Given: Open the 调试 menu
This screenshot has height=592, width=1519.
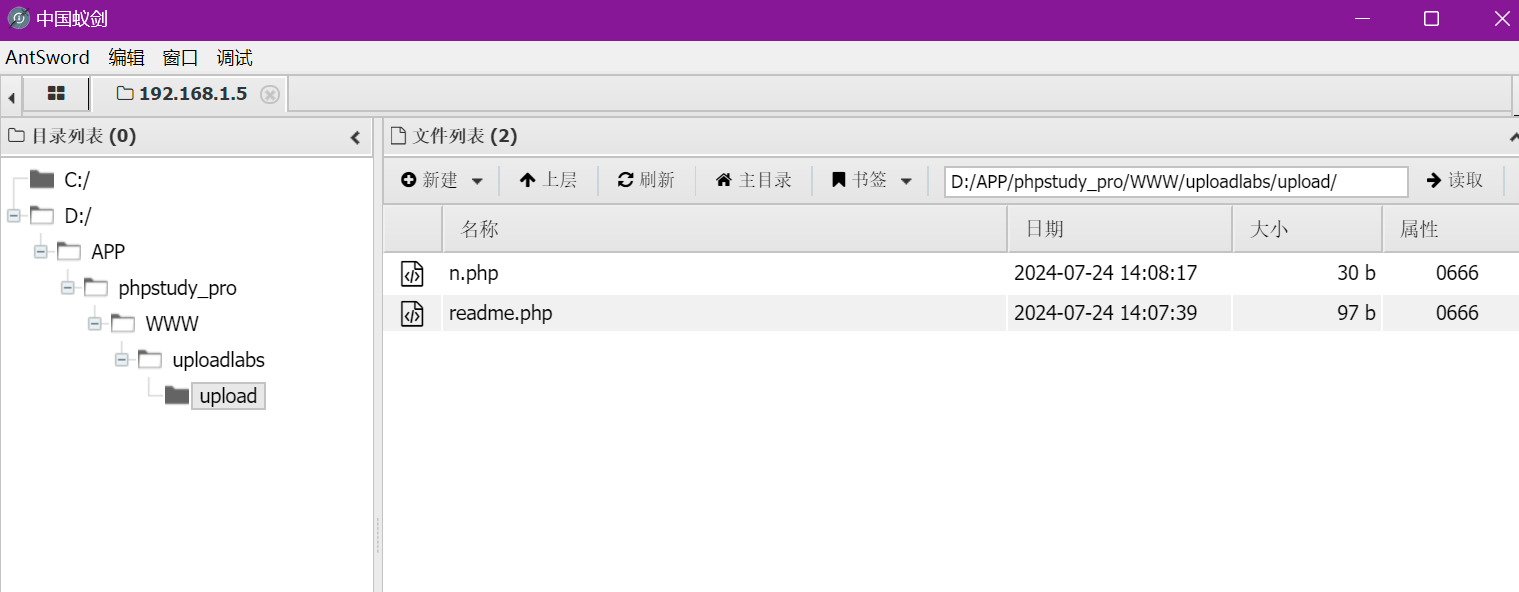Looking at the screenshot, I should pos(234,57).
